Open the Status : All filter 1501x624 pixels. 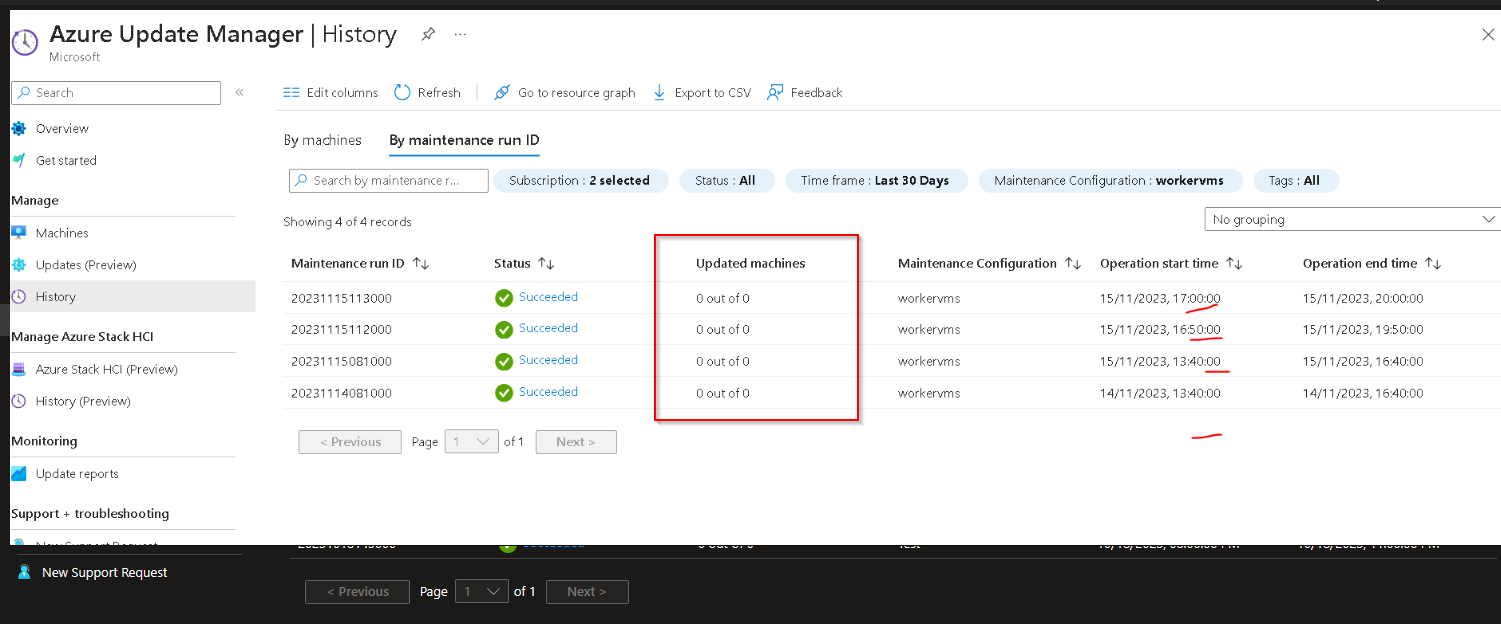point(725,181)
